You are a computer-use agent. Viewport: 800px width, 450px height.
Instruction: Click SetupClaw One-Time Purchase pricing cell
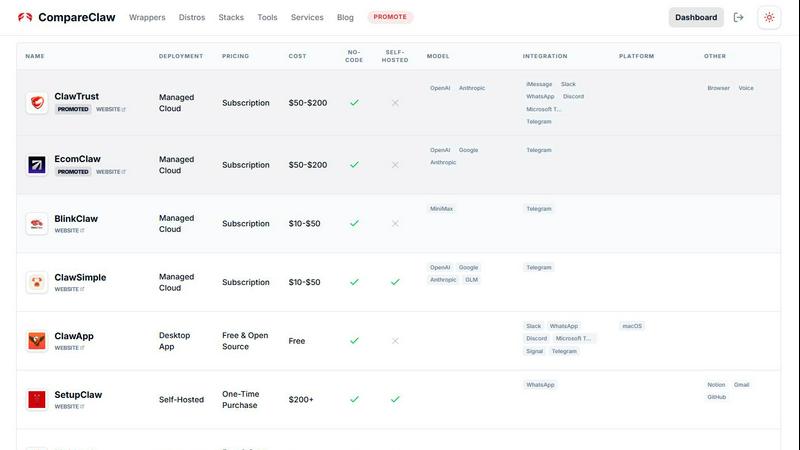point(240,399)
